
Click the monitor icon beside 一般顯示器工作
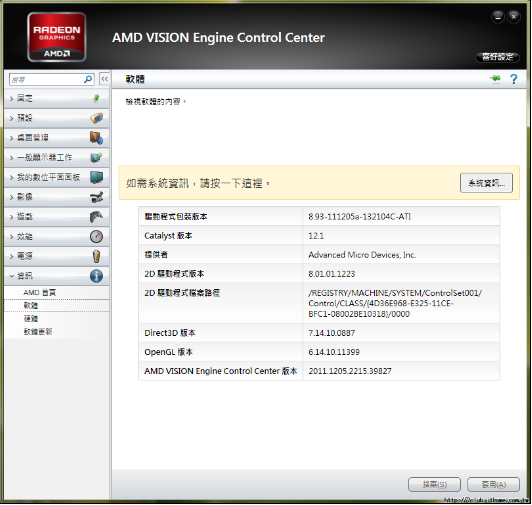pos(97,157)
